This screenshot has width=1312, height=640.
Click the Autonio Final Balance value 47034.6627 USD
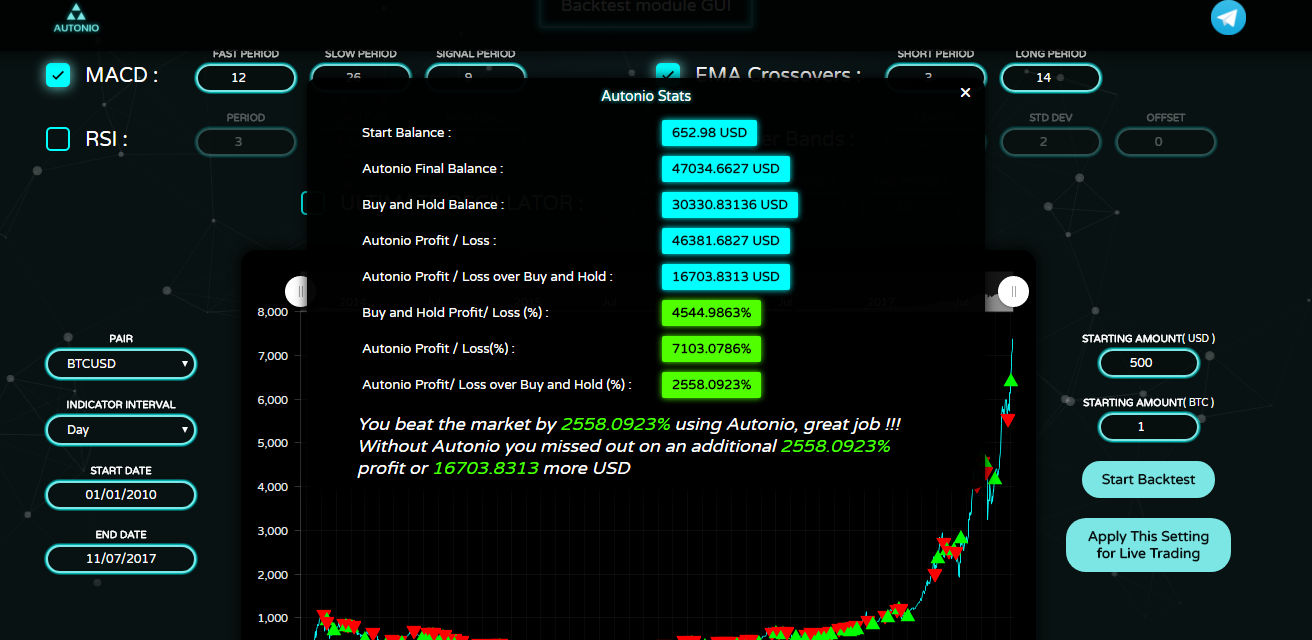pos(726,169)
